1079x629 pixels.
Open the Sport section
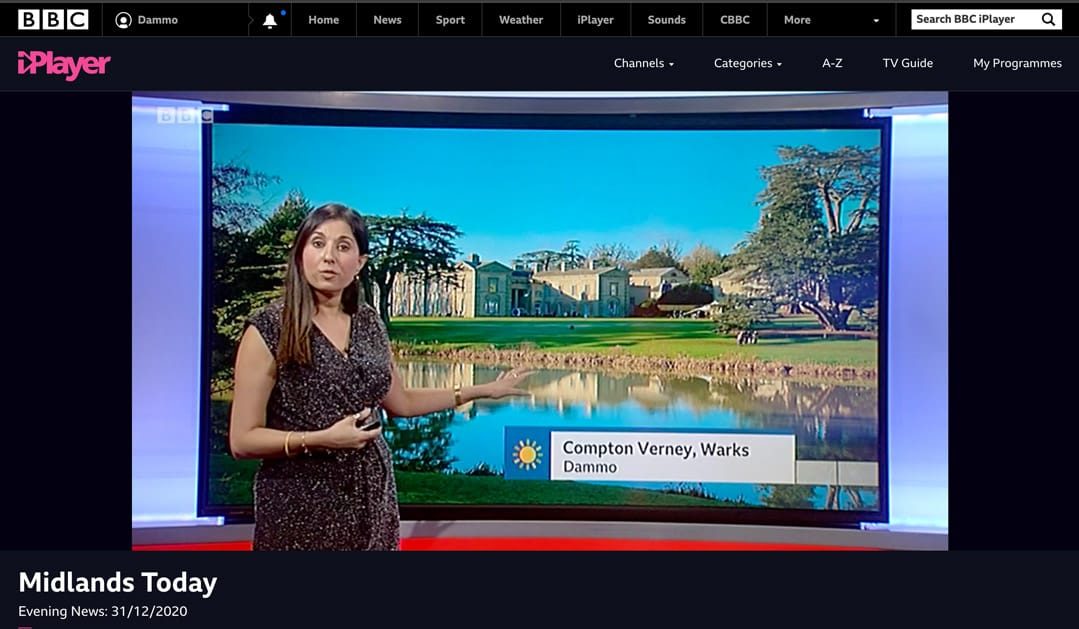450,20
